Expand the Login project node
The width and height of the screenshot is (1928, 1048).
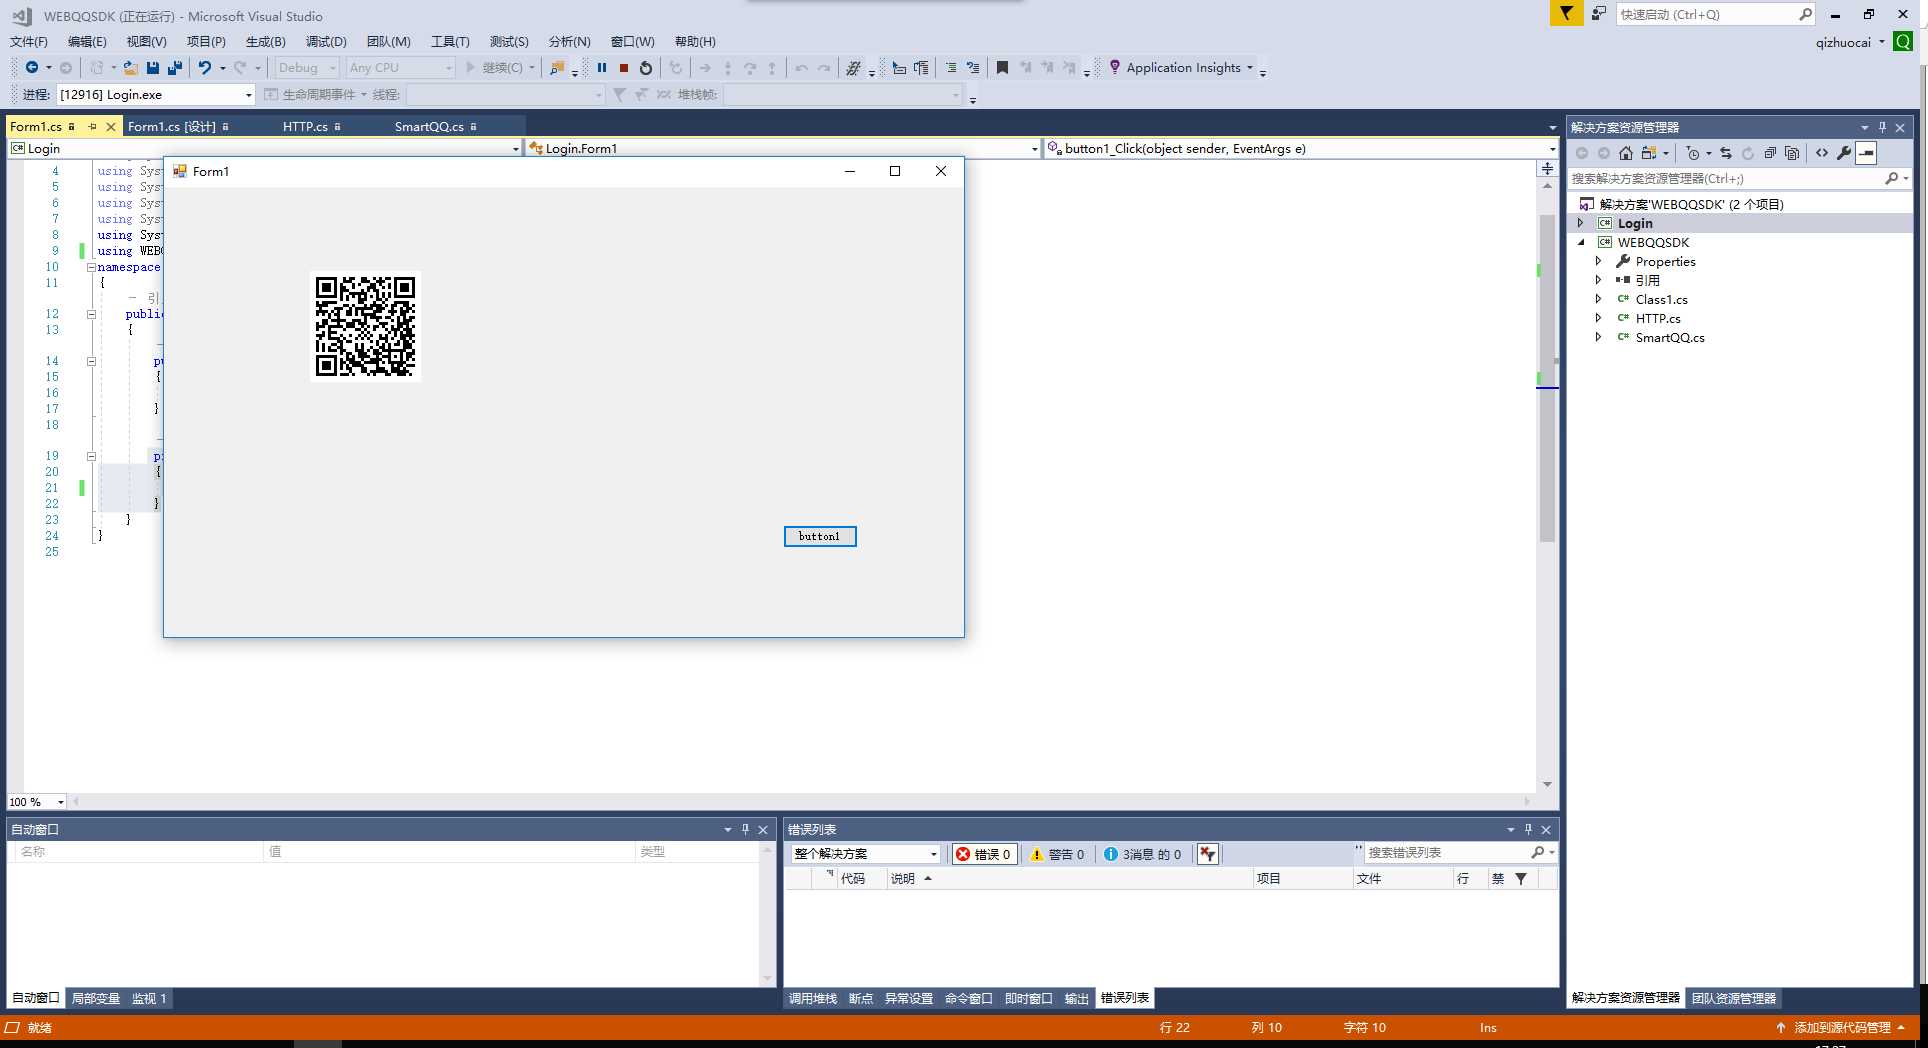coord(1581,223)
